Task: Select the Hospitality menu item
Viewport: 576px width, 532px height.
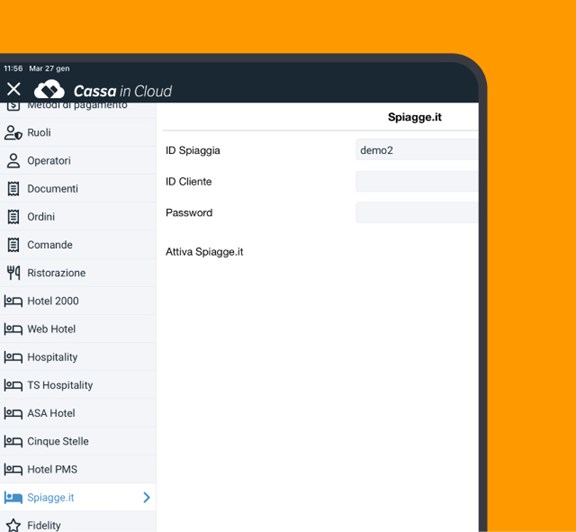Action: tap(78, 357)
